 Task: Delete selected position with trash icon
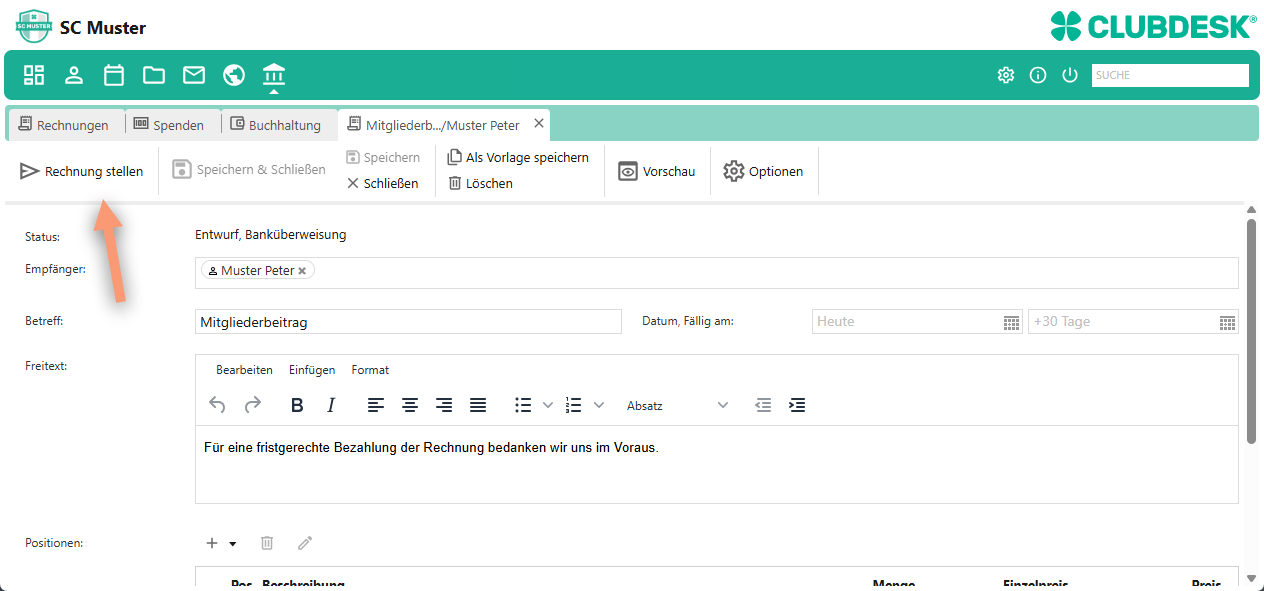[x=267, y=543]
